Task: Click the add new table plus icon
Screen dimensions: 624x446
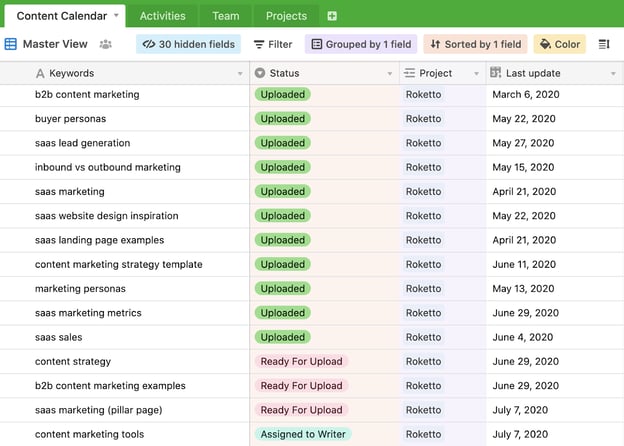Action: coord(332,16)
